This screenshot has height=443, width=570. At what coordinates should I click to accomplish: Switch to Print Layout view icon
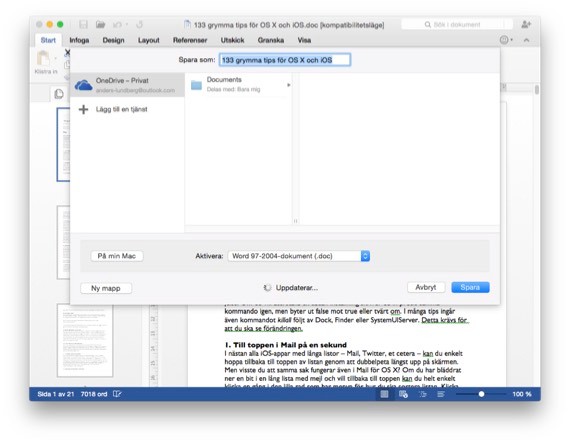point(384,394)
